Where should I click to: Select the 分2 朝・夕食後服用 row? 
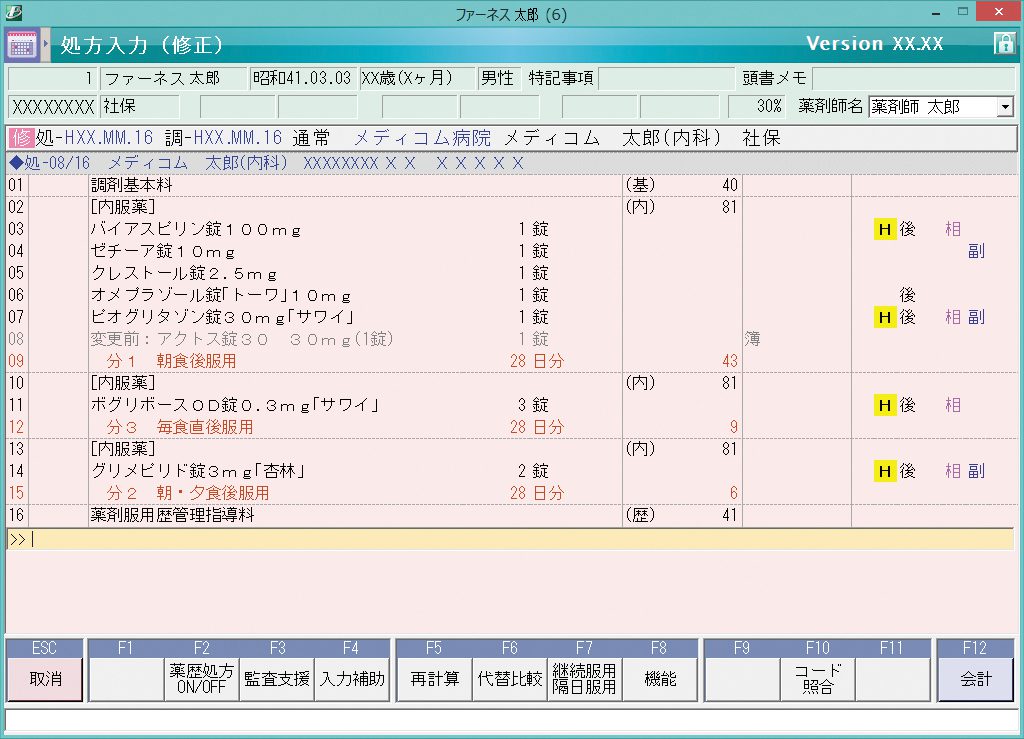[511, 493]
